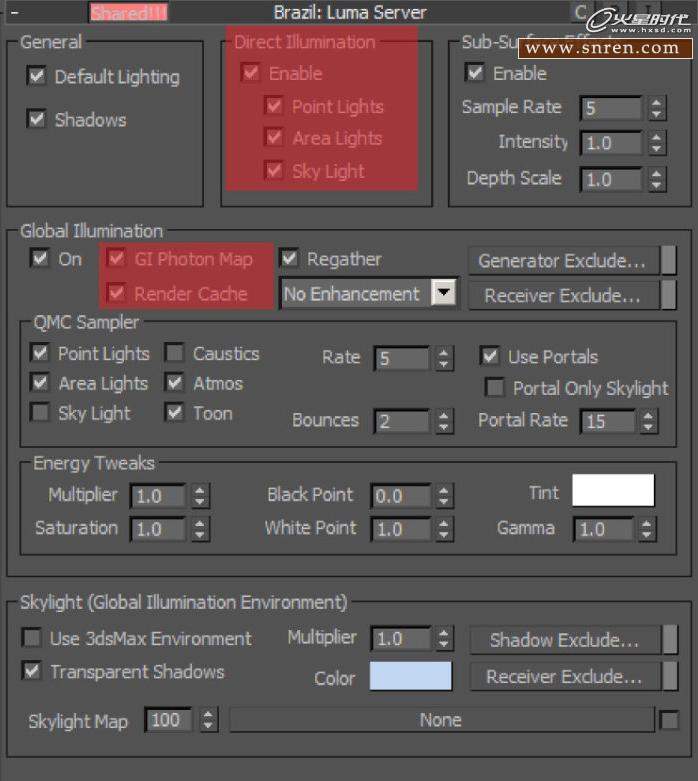The height and width of the screenshot is (781, 698).
Task: Click the Depth Scale spinner arrows
Action: pos(657,179)
